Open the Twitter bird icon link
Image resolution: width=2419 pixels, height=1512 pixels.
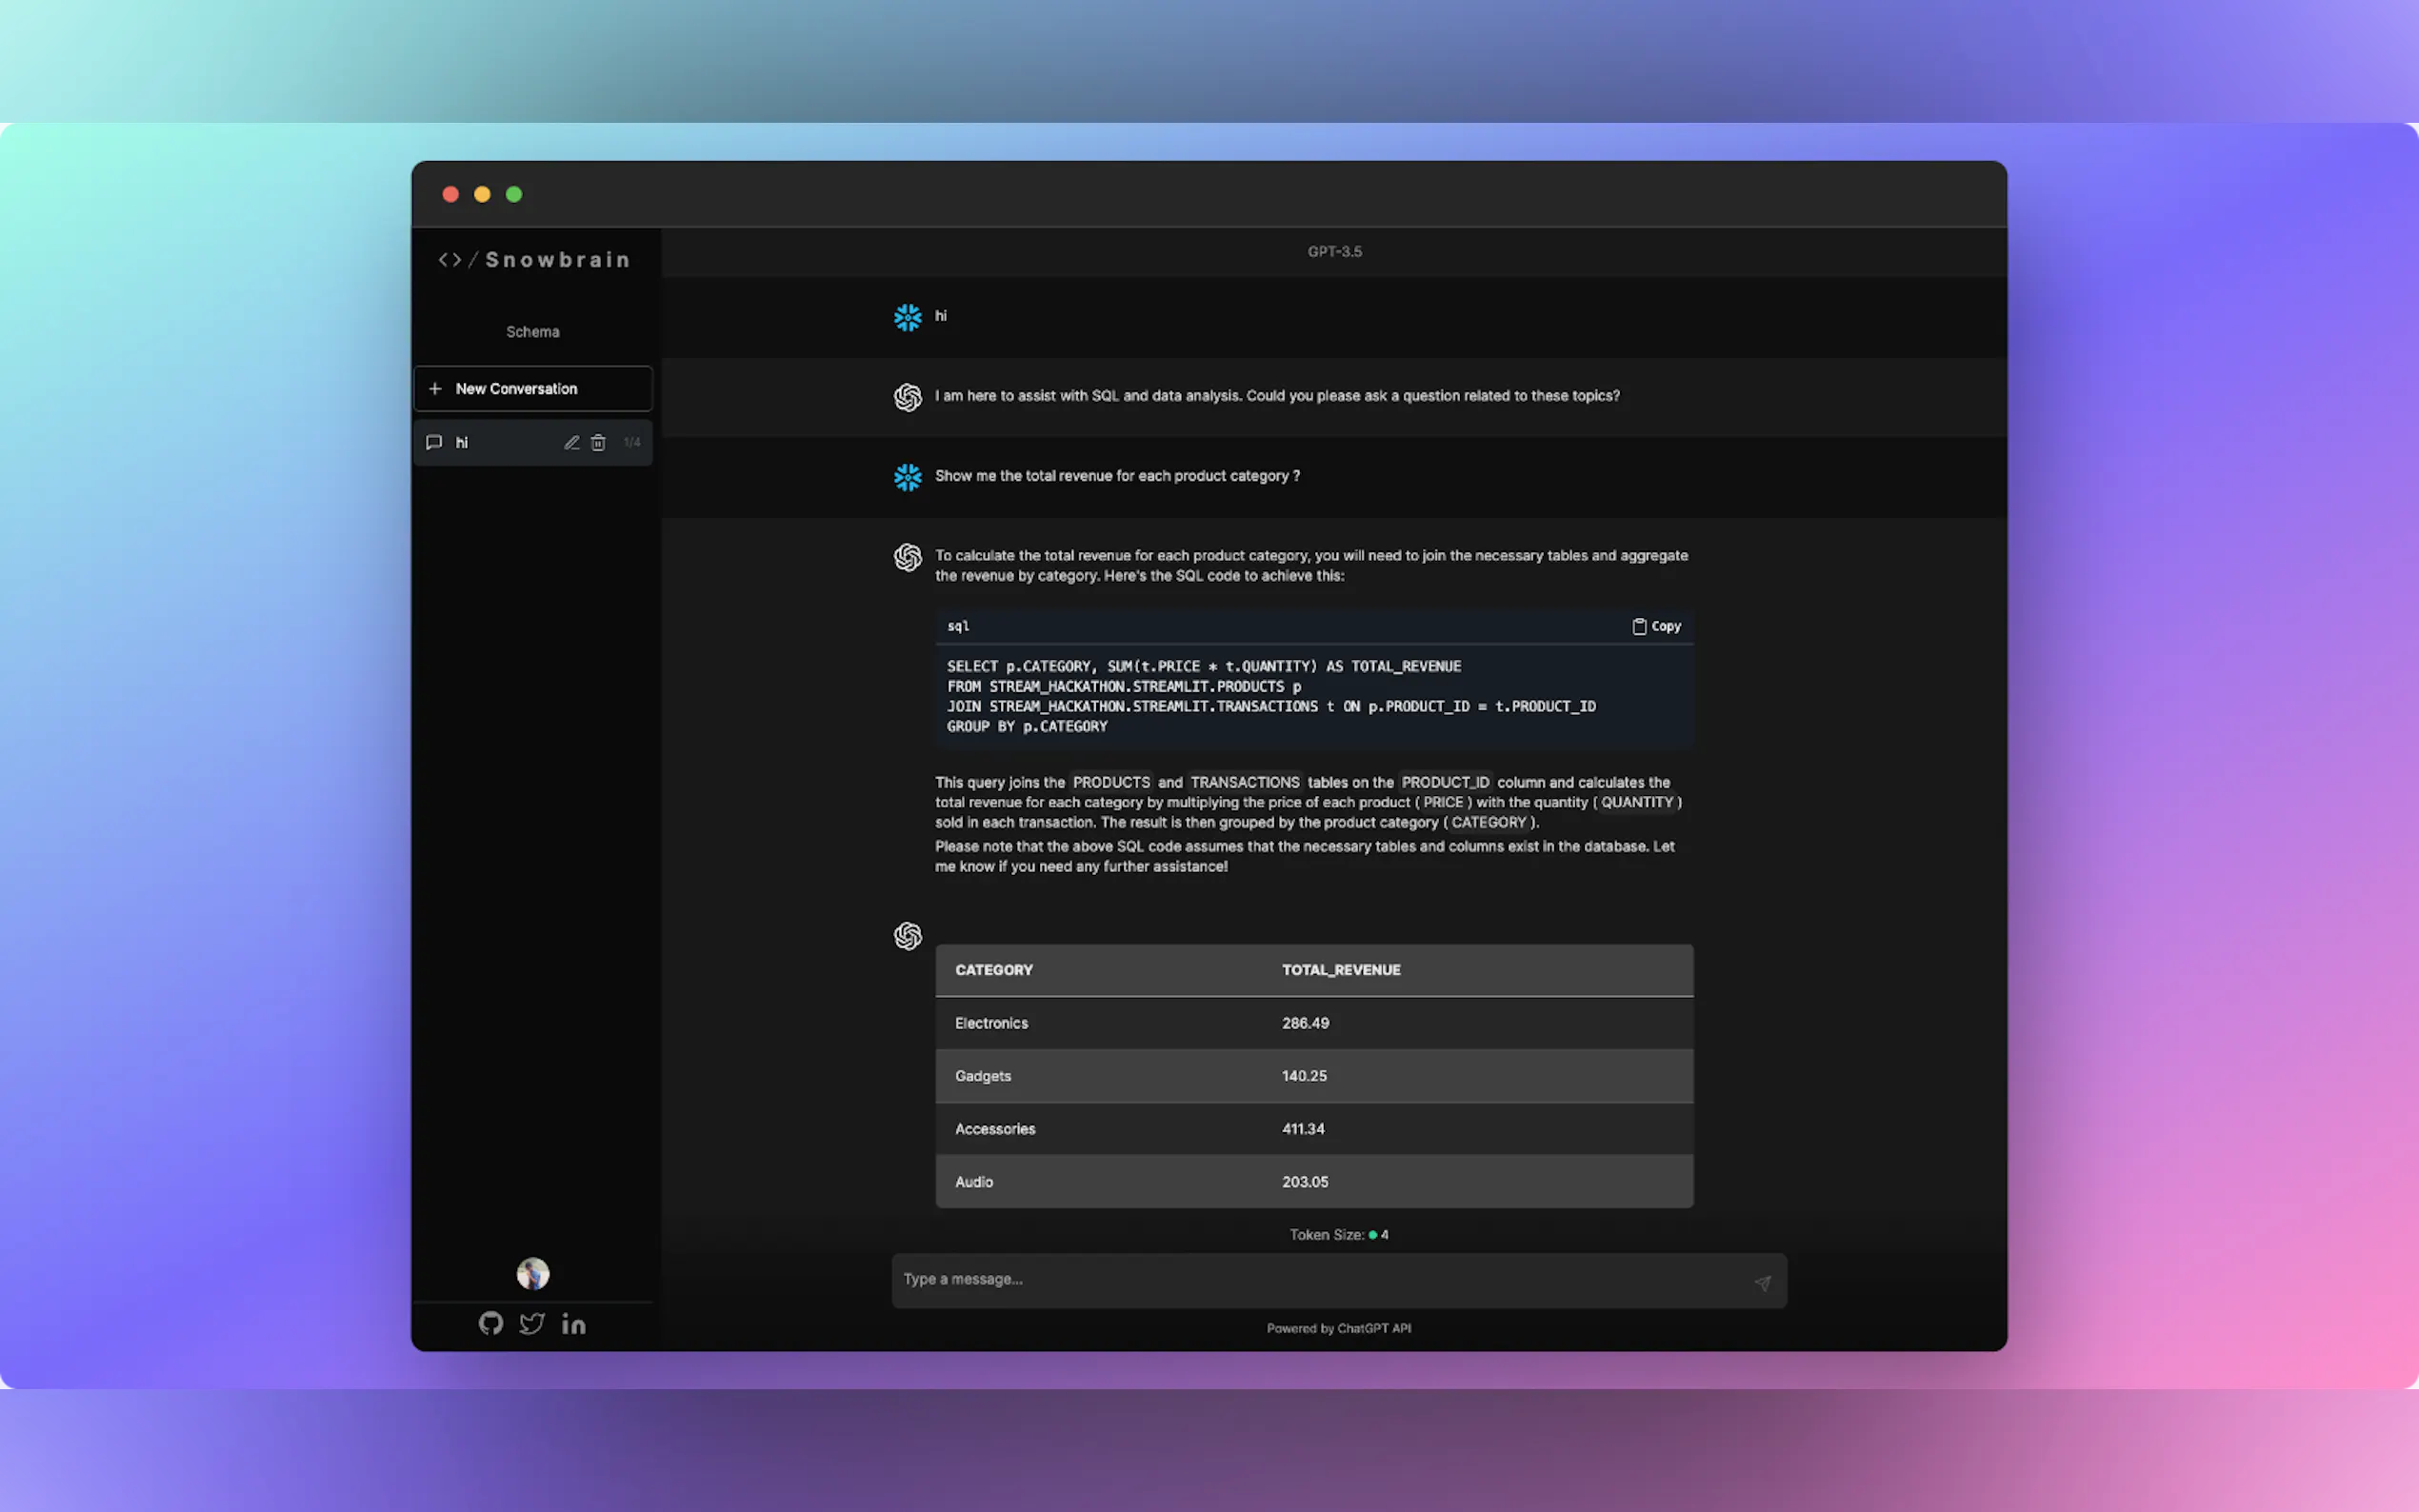tap(532, 1323)
